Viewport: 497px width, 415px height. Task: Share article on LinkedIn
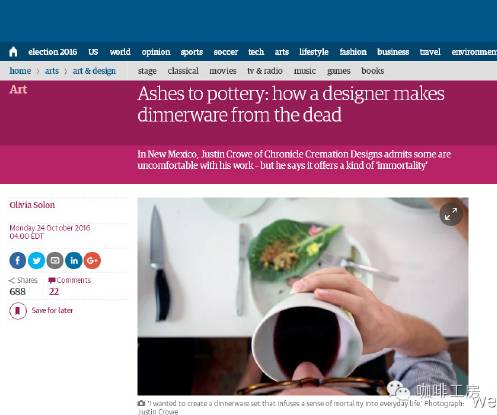point(74,260)
